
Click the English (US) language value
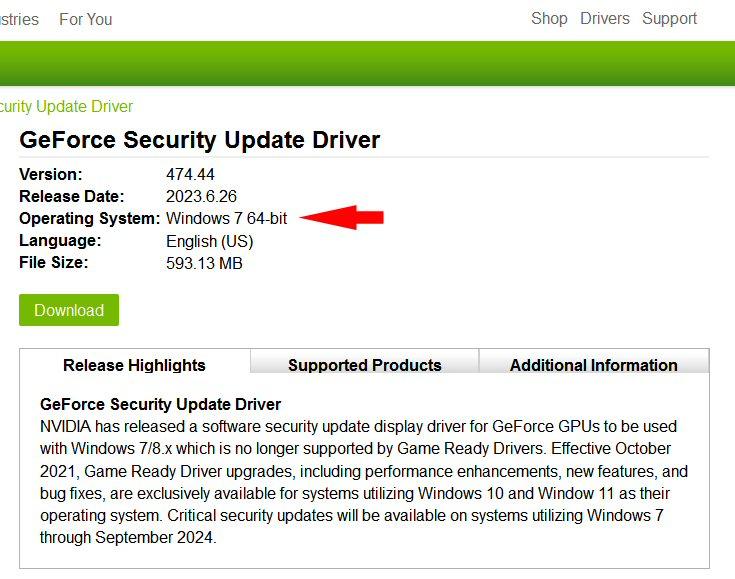click(x=210, y=241)
